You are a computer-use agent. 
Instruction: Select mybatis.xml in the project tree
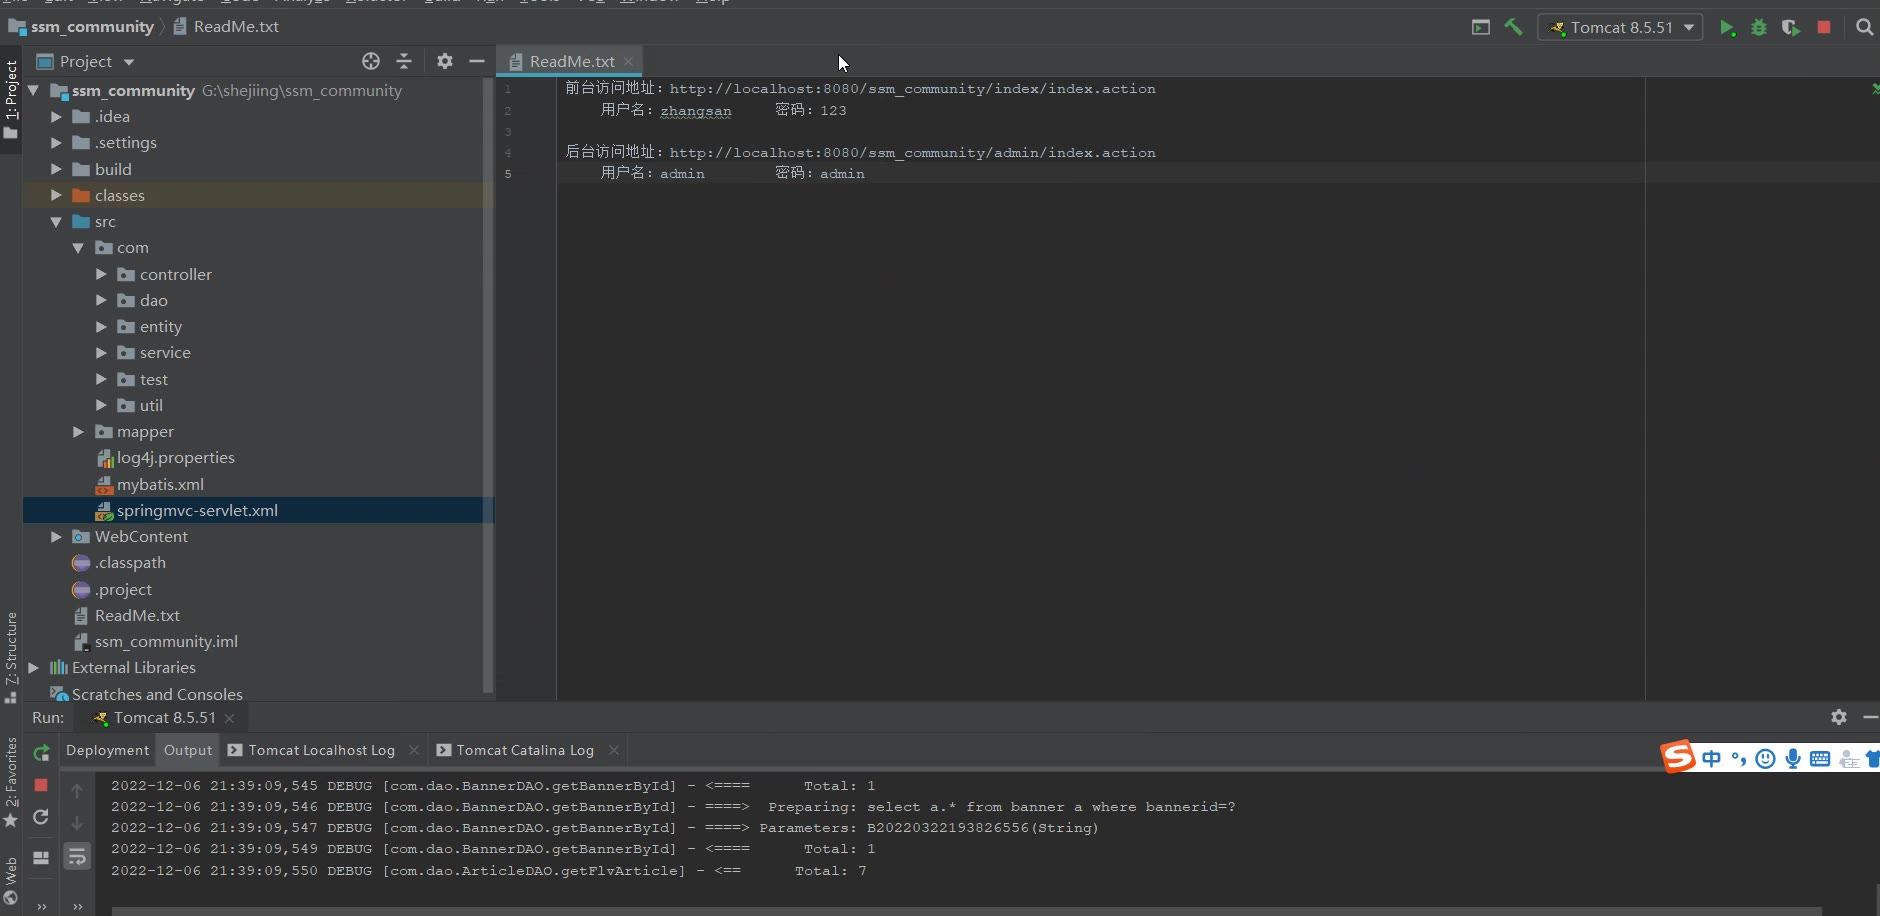point(160,484)
